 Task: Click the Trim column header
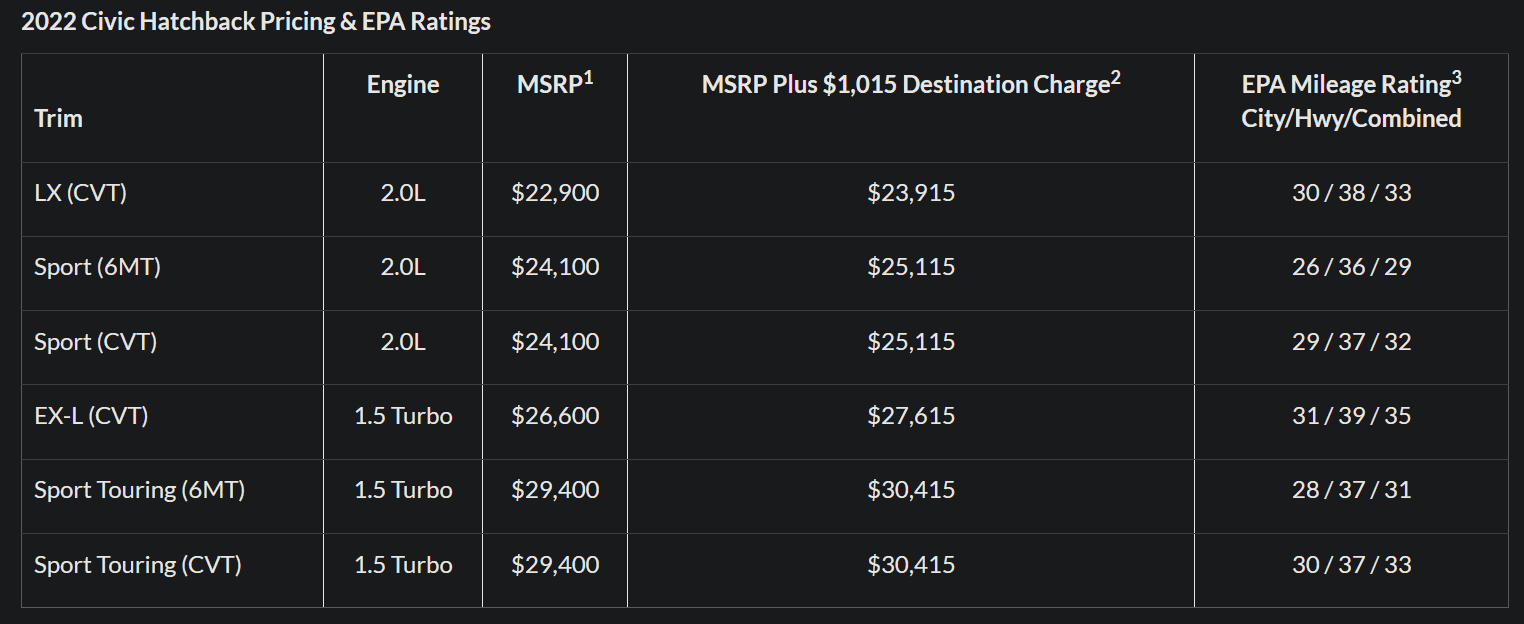point(58,118)
